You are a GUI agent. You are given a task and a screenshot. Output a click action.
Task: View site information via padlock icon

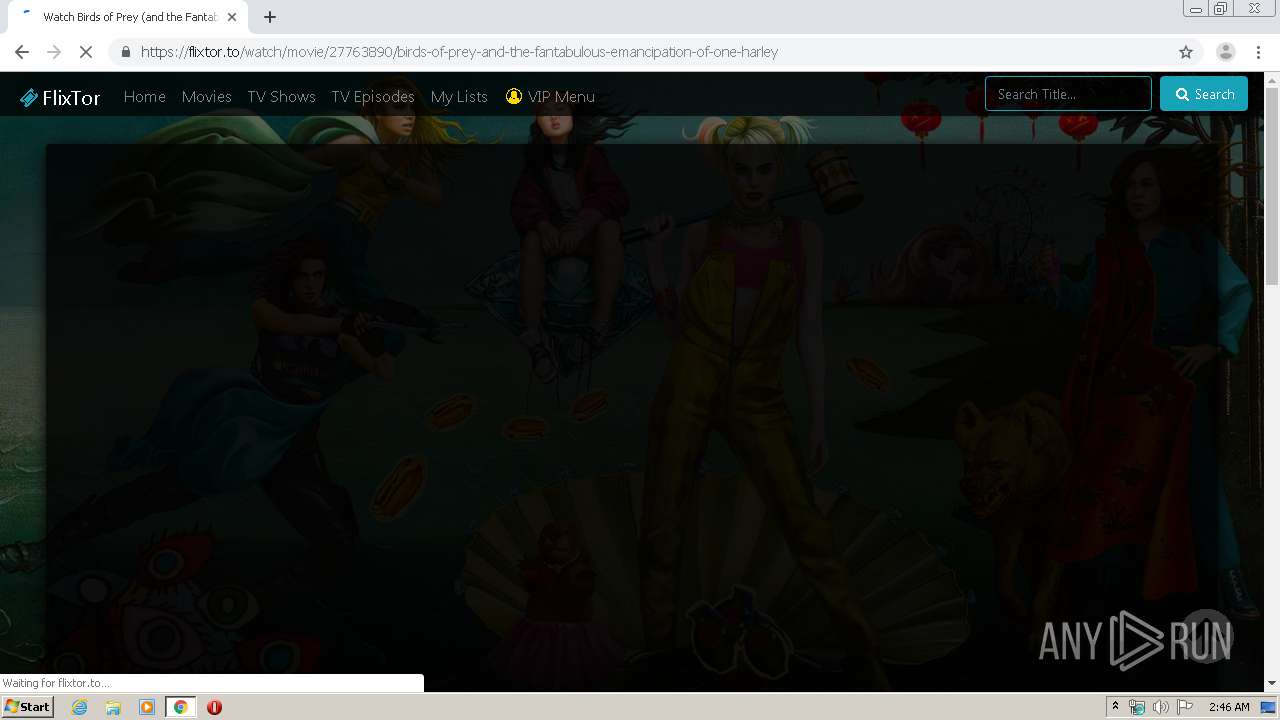pyautogui.click(x=125, y=52)
